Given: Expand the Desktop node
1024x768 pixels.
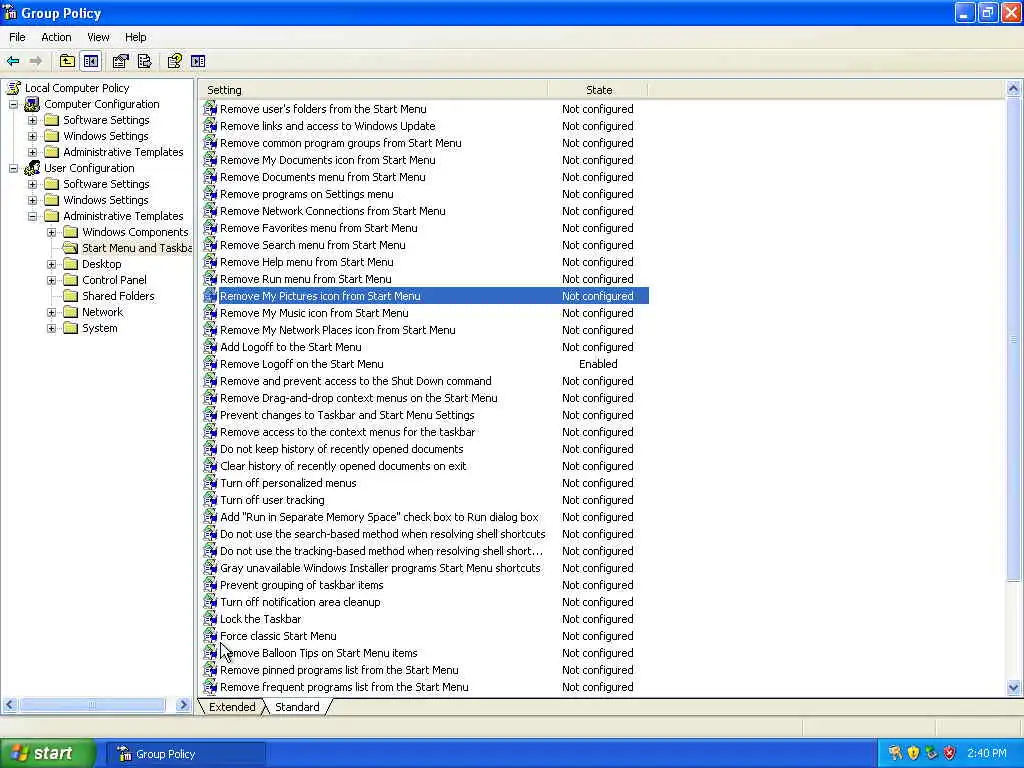Looking at the screenshot, I should point(51,264).
